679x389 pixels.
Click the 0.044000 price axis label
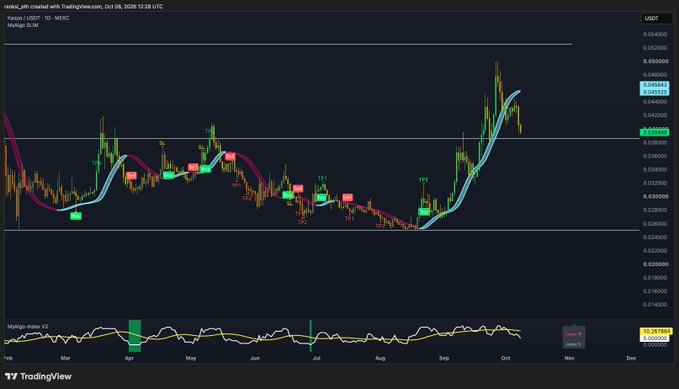[655, 102]
